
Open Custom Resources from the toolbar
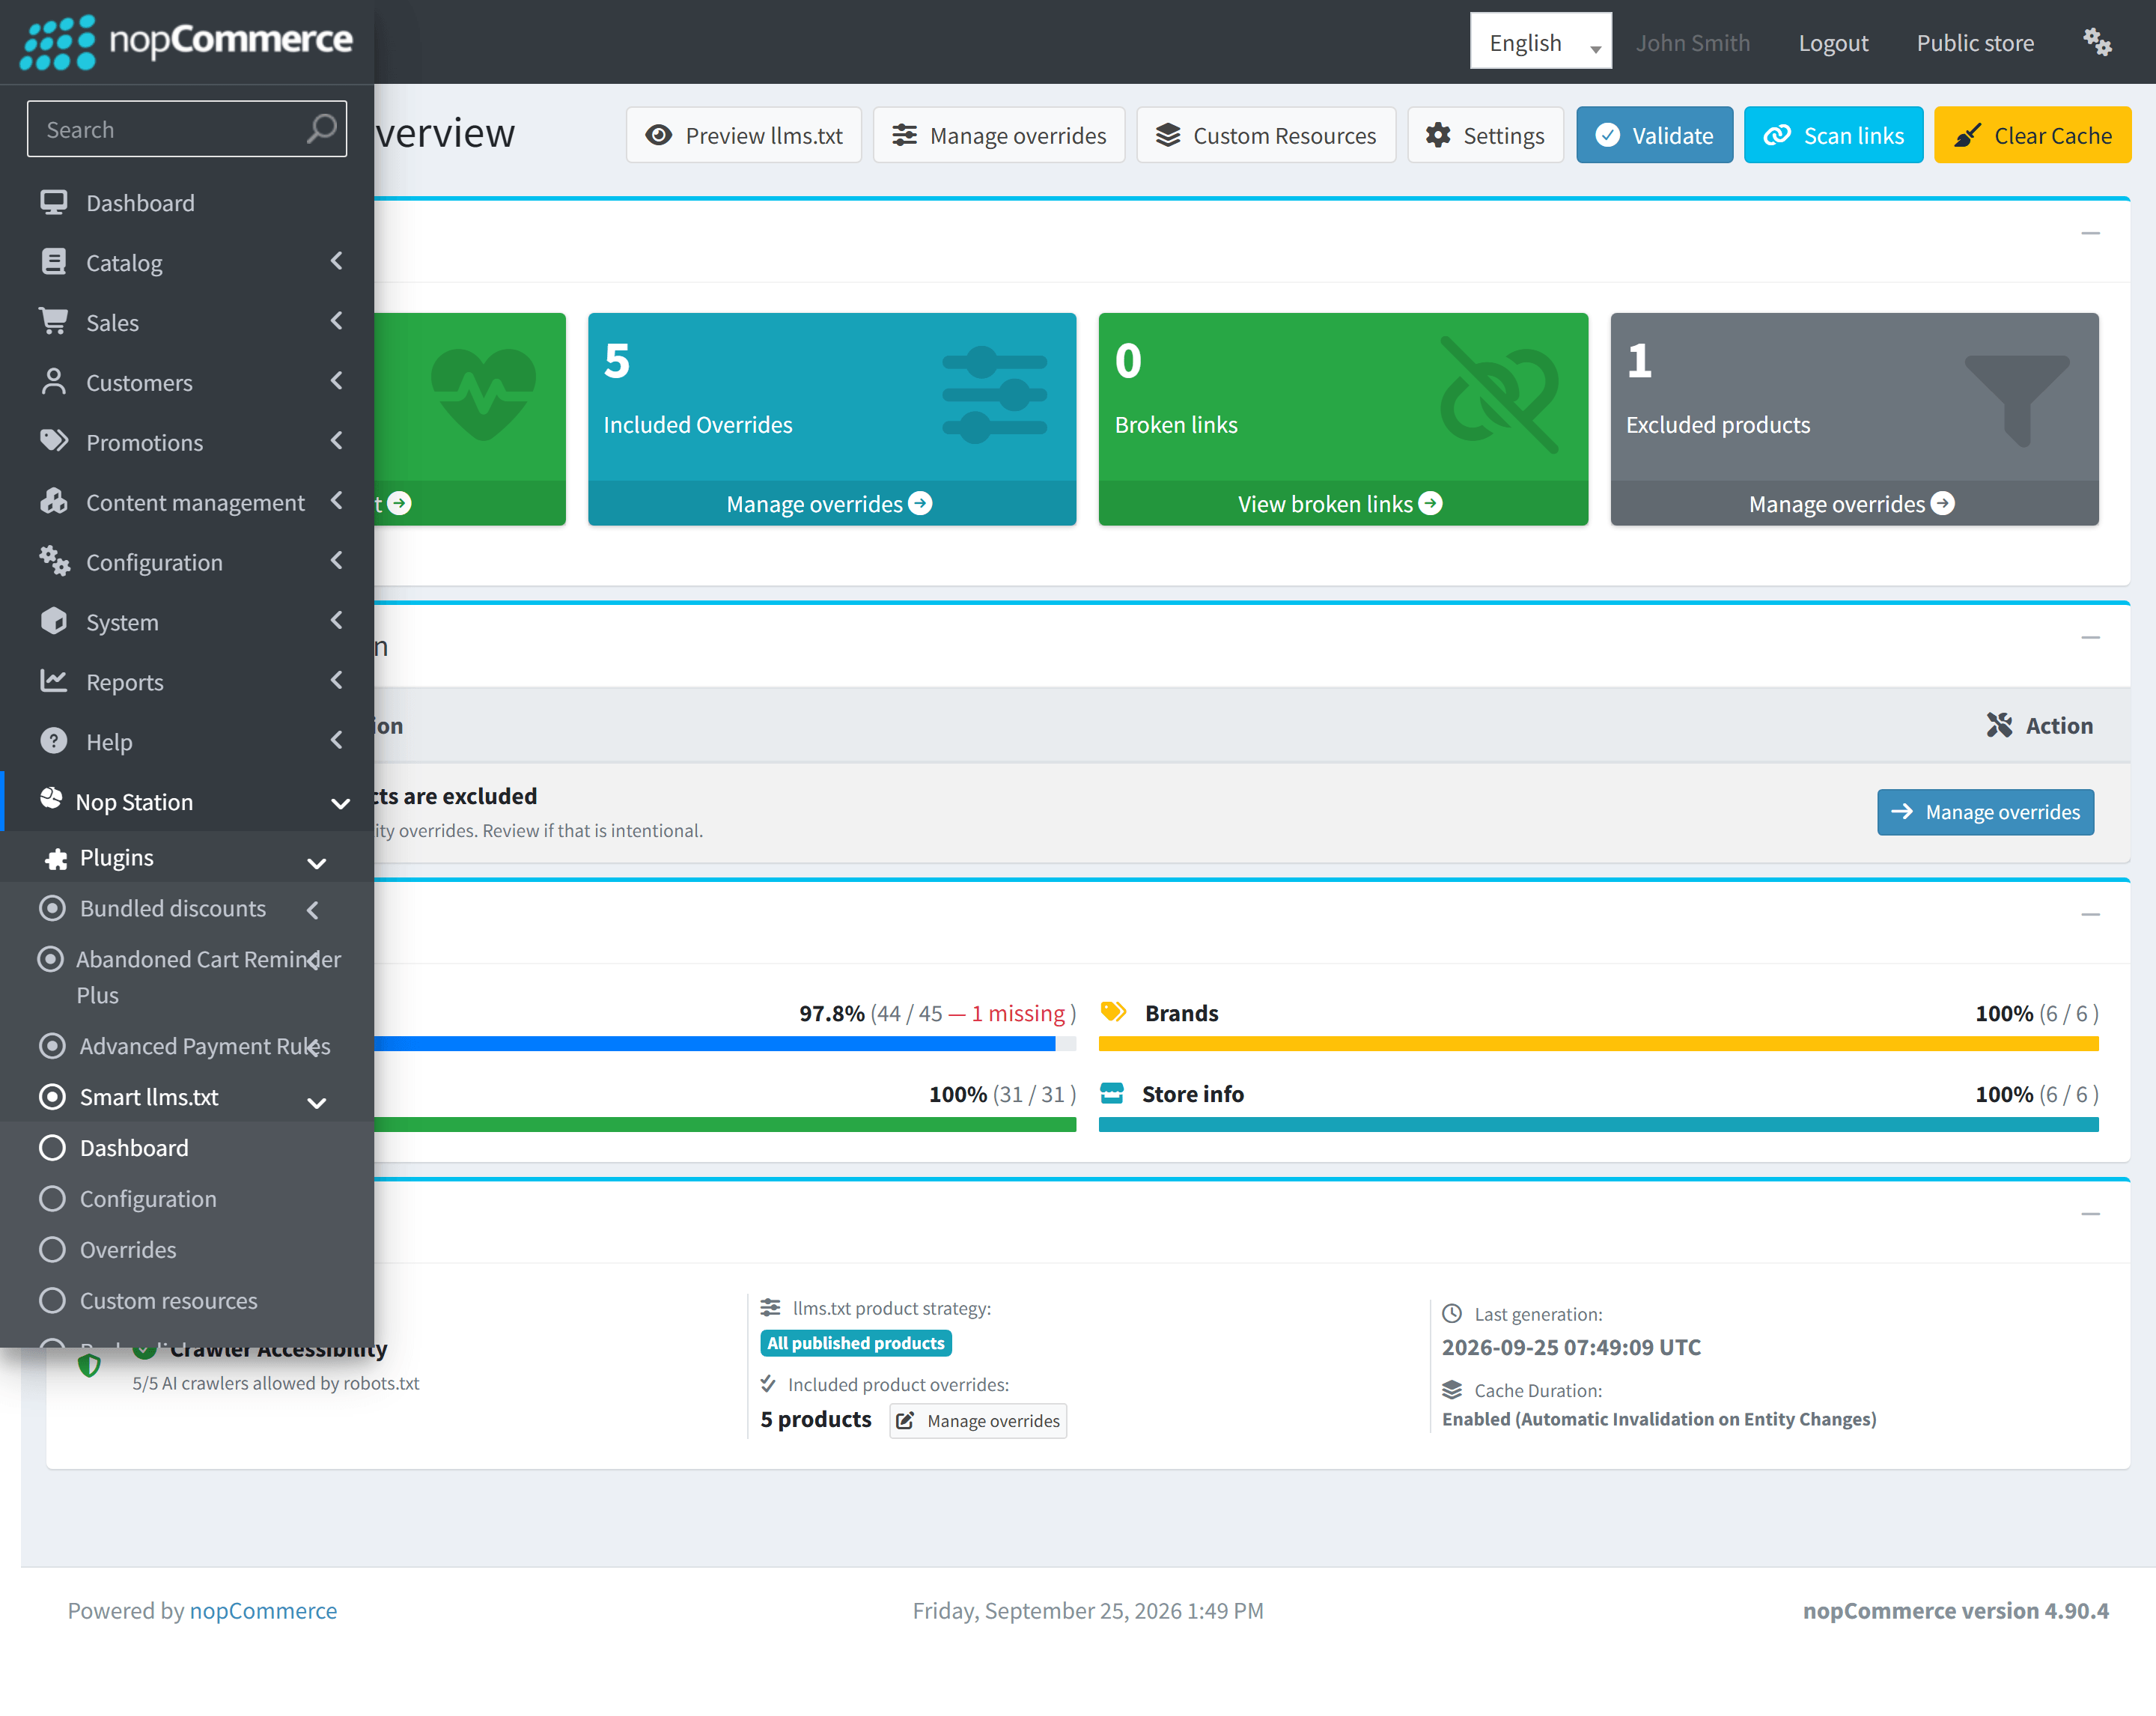tap(1266, 135)
